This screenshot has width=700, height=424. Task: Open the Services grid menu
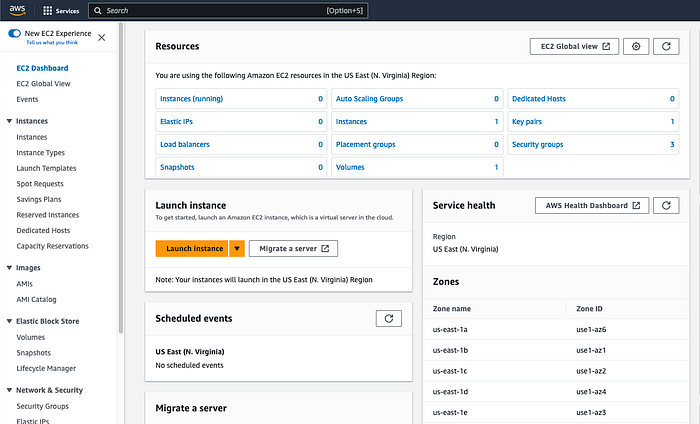point(61,11)
